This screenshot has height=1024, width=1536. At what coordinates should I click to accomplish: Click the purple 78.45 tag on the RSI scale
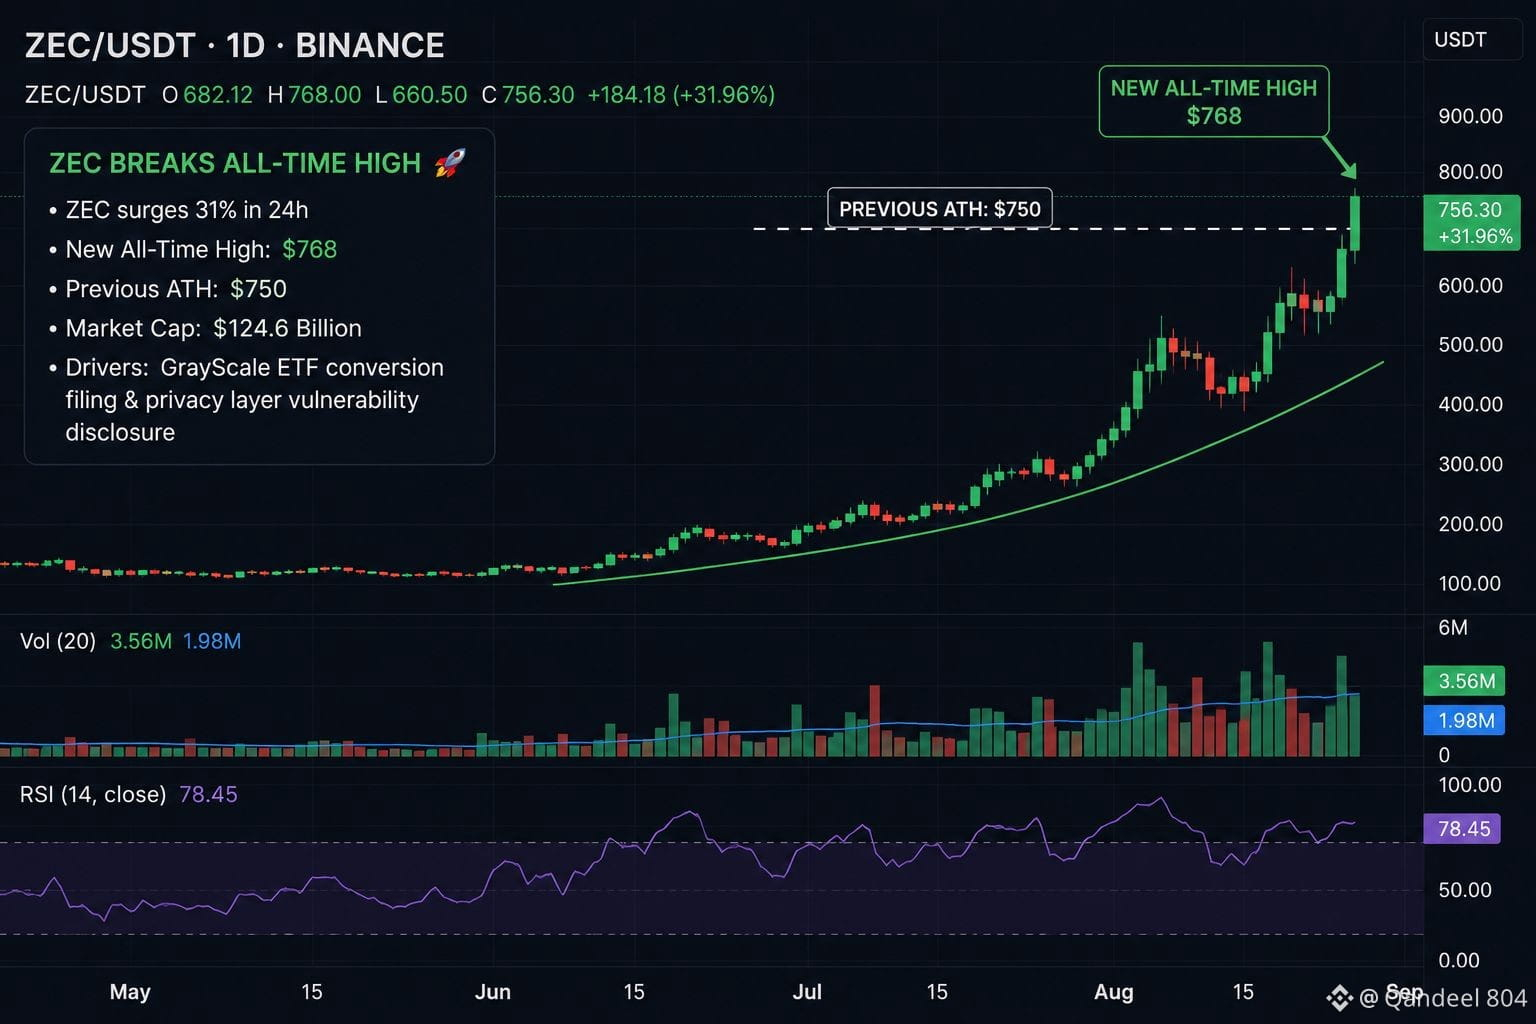pos(1463,829)
